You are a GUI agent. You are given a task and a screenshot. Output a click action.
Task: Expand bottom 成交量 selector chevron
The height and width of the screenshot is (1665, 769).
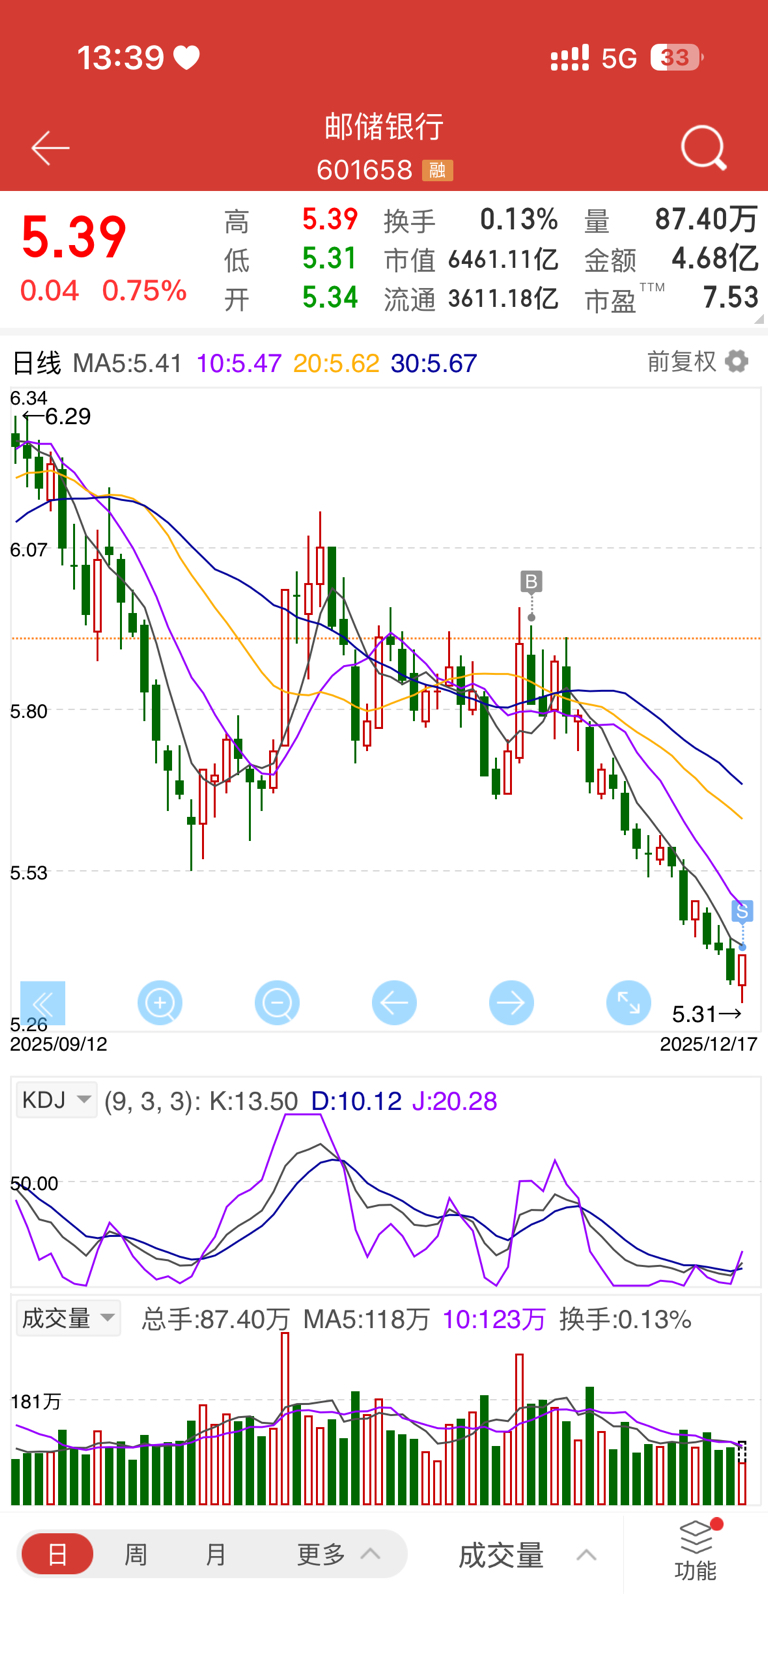pyautogui.click(x=587, y=1555)
